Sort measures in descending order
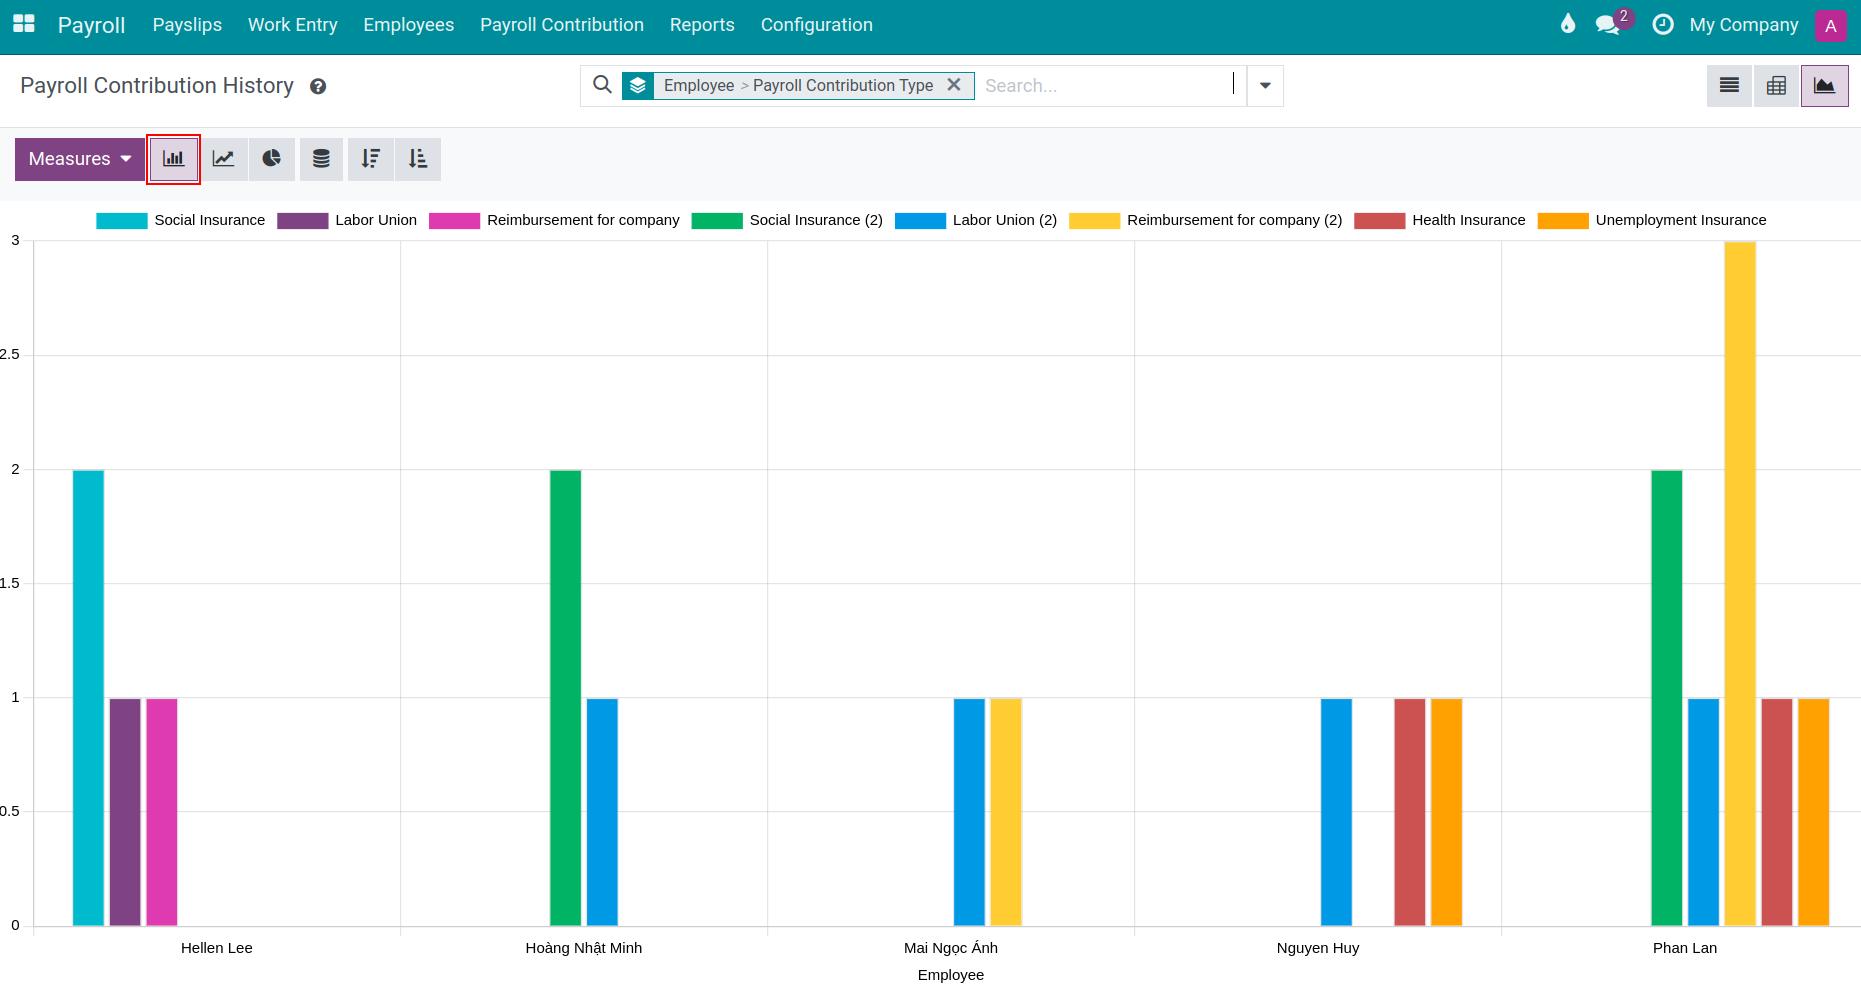The image size is (1861, 988). tap(370, 158)
